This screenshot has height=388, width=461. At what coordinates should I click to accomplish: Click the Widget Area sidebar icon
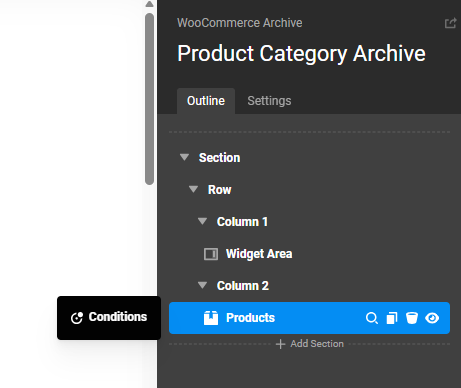(x=211, y=254)
